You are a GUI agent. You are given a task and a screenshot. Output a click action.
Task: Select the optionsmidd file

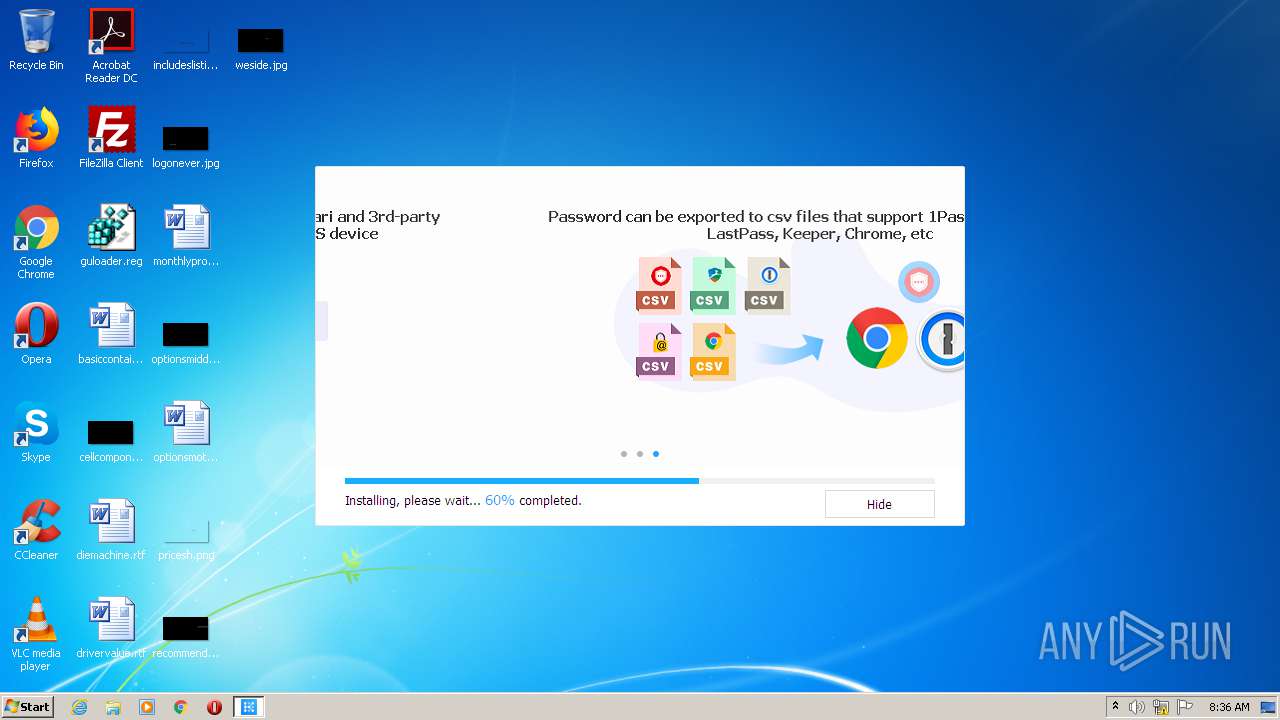[x=186, y=342]
